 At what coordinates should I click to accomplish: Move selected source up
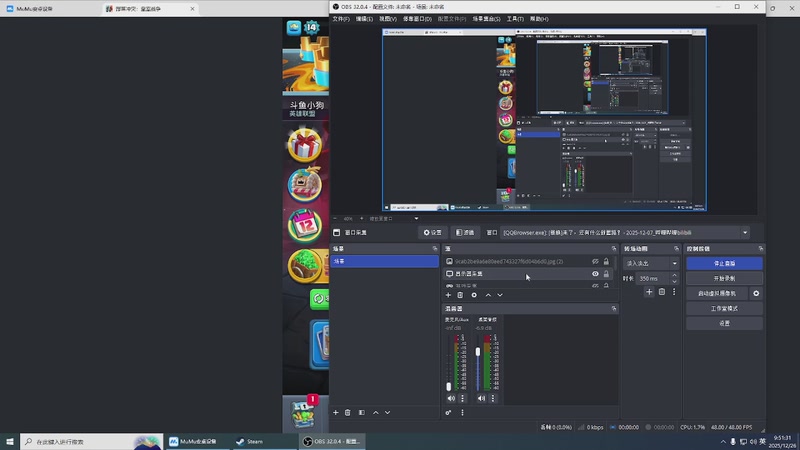pyautogui.click(x=488, y=295)
